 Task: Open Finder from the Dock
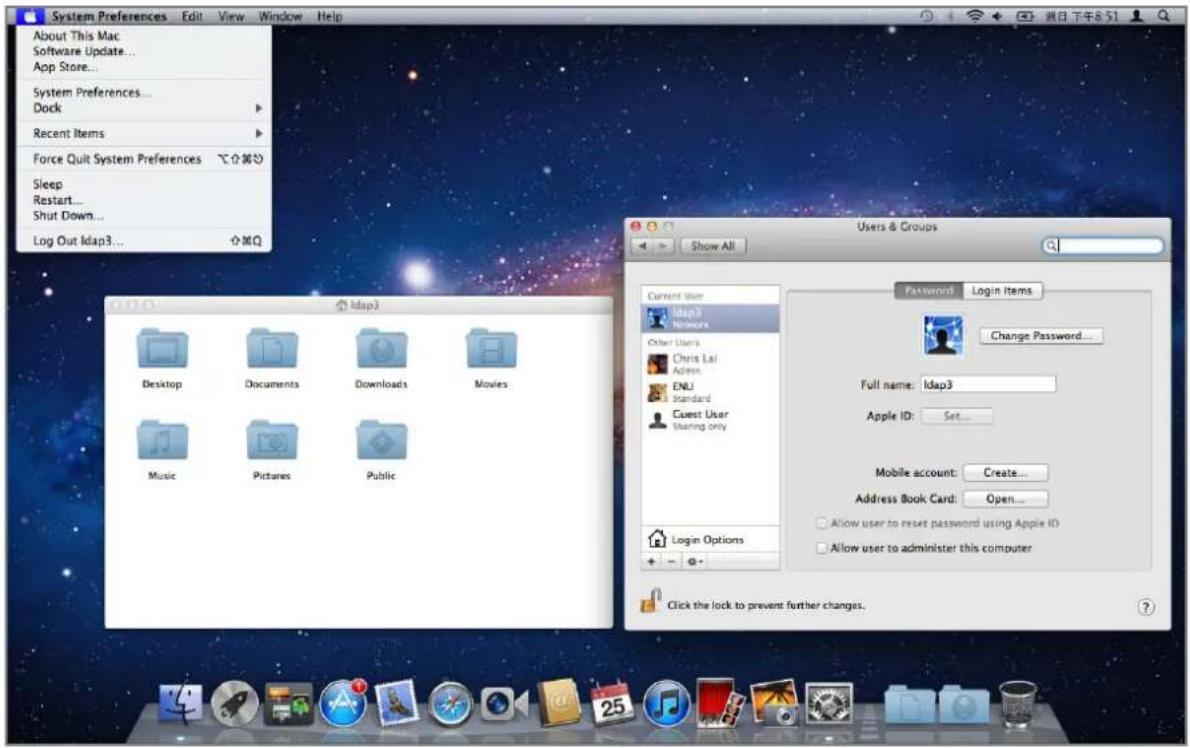pyautogui.click(x=180, y=703)
